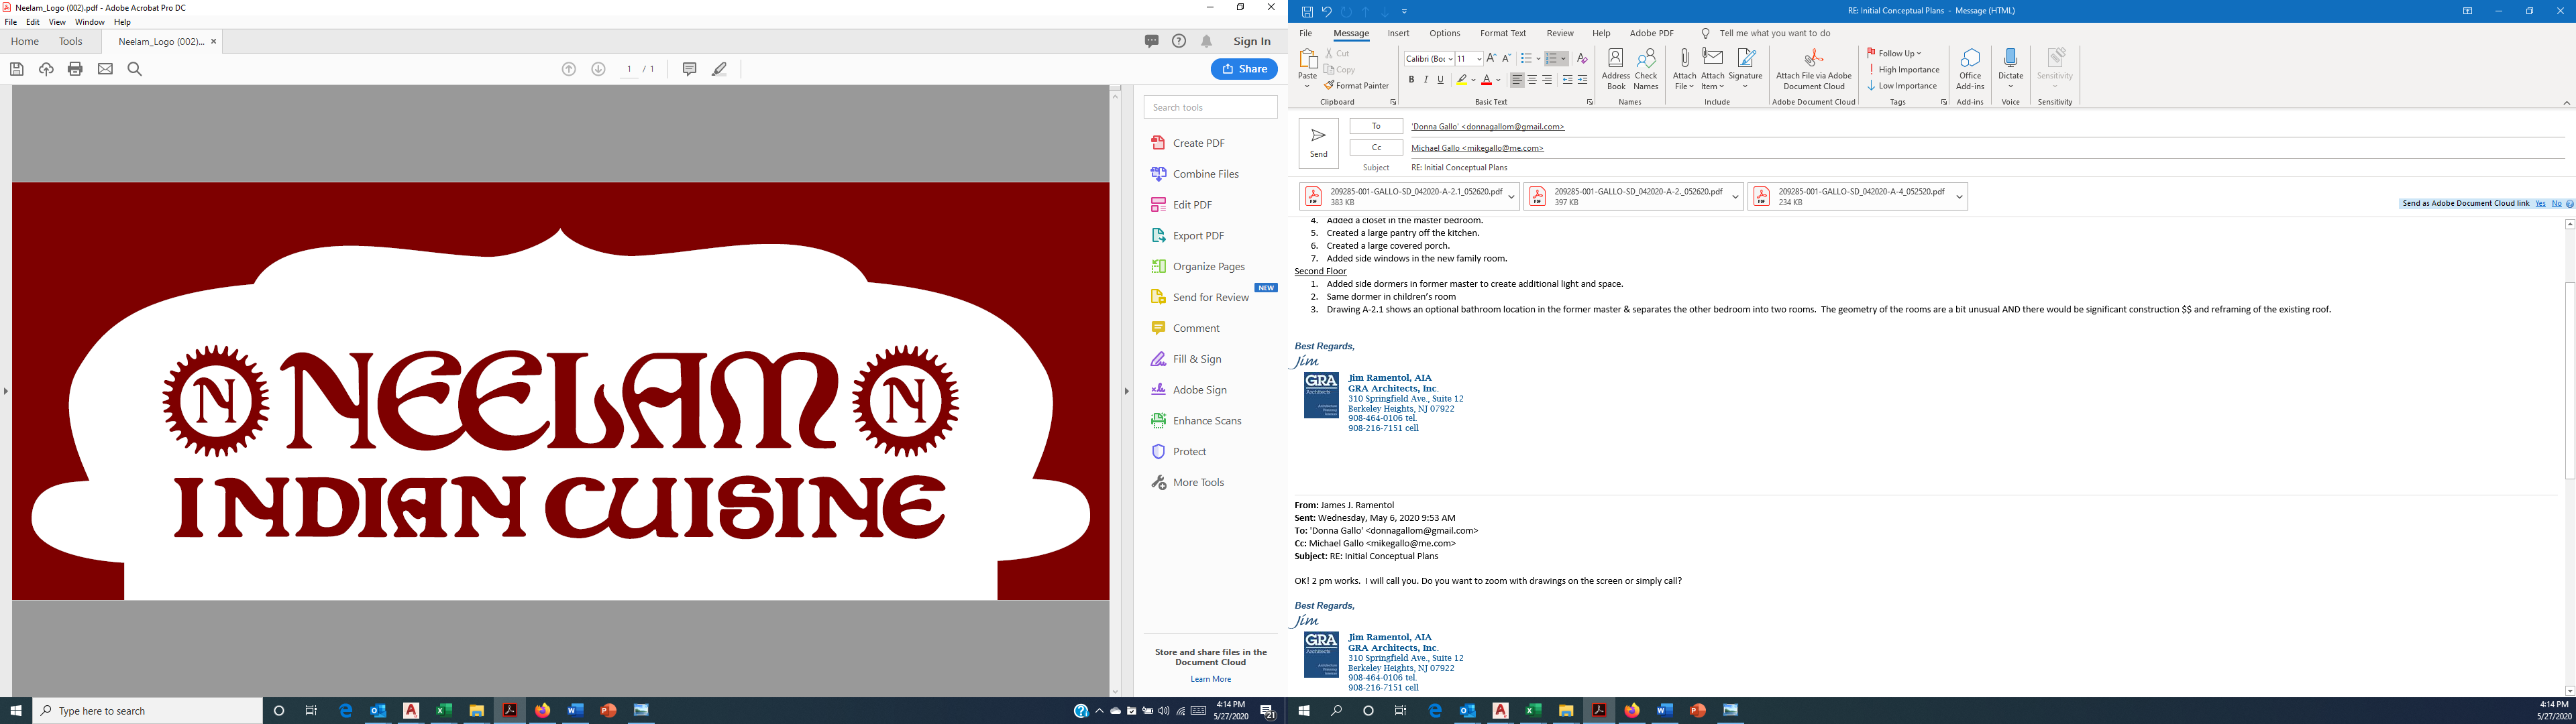Click Format Painter in Outlook

pos(1356,86)
